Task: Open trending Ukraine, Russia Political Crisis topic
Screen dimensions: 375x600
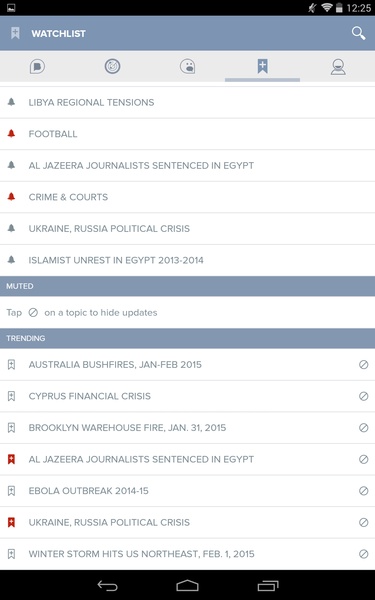Action: (x=188, y=522)
